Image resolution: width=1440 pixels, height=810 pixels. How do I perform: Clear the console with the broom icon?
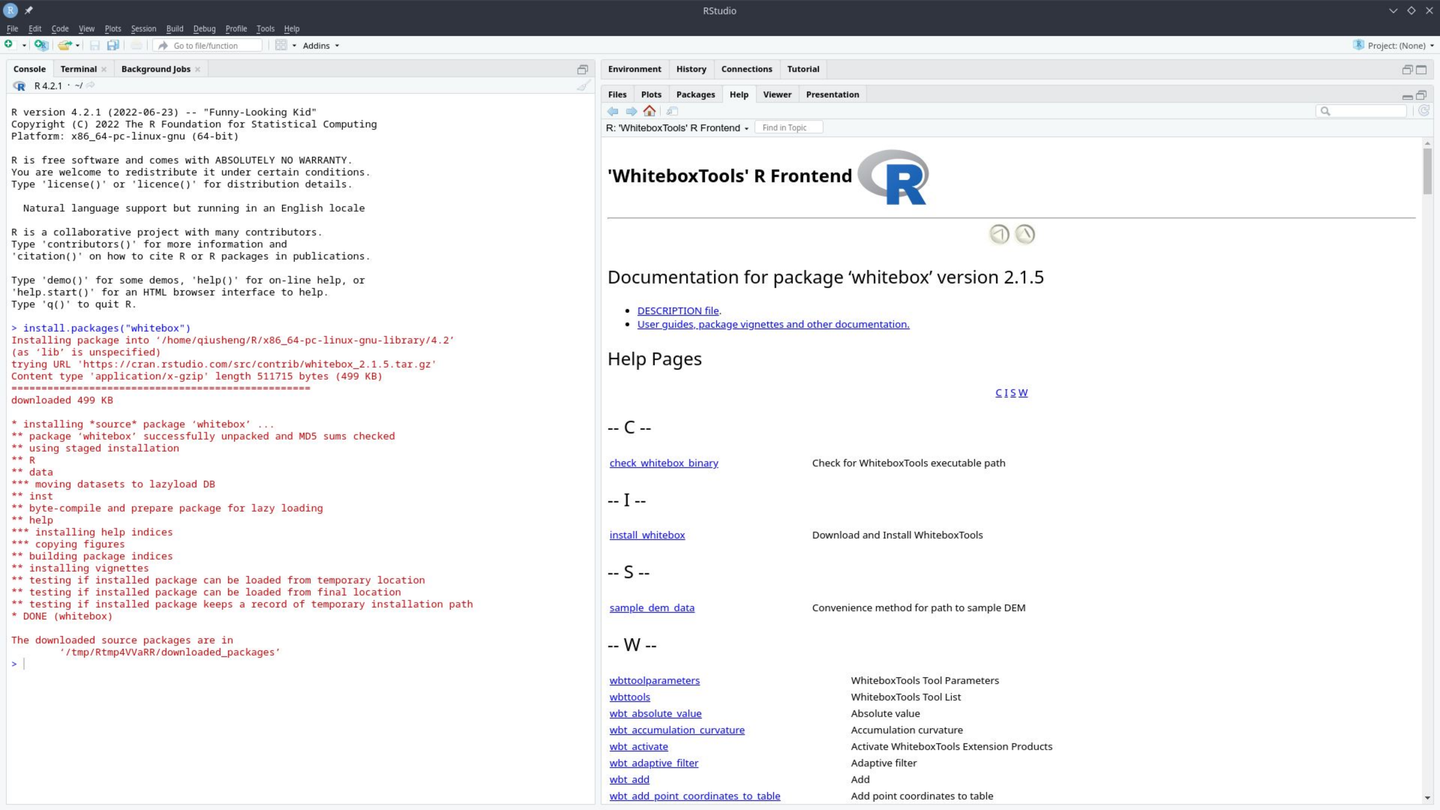(583, 86)
